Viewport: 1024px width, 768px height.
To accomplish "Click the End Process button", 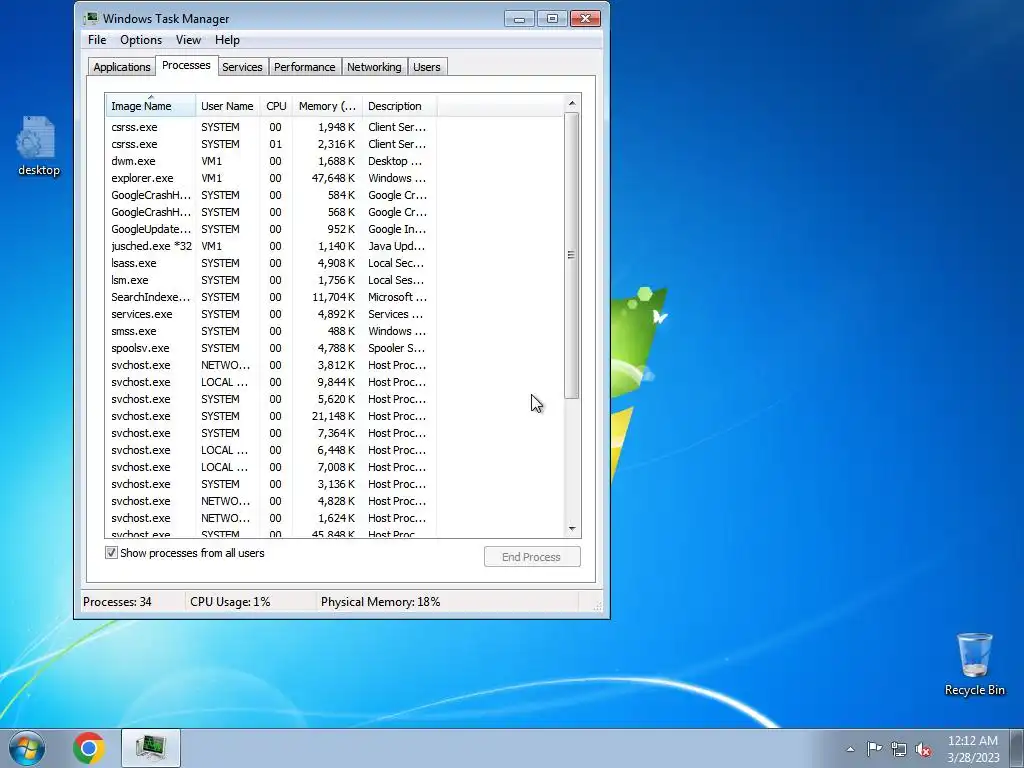I will [532, 556].
